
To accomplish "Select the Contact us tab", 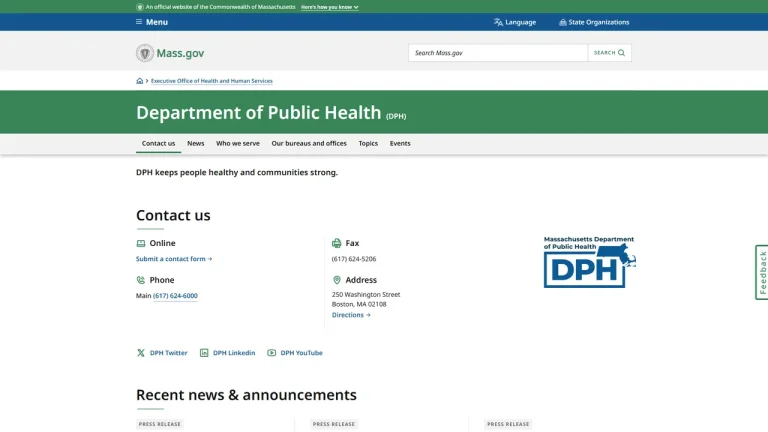I will (x=158, y=144).
